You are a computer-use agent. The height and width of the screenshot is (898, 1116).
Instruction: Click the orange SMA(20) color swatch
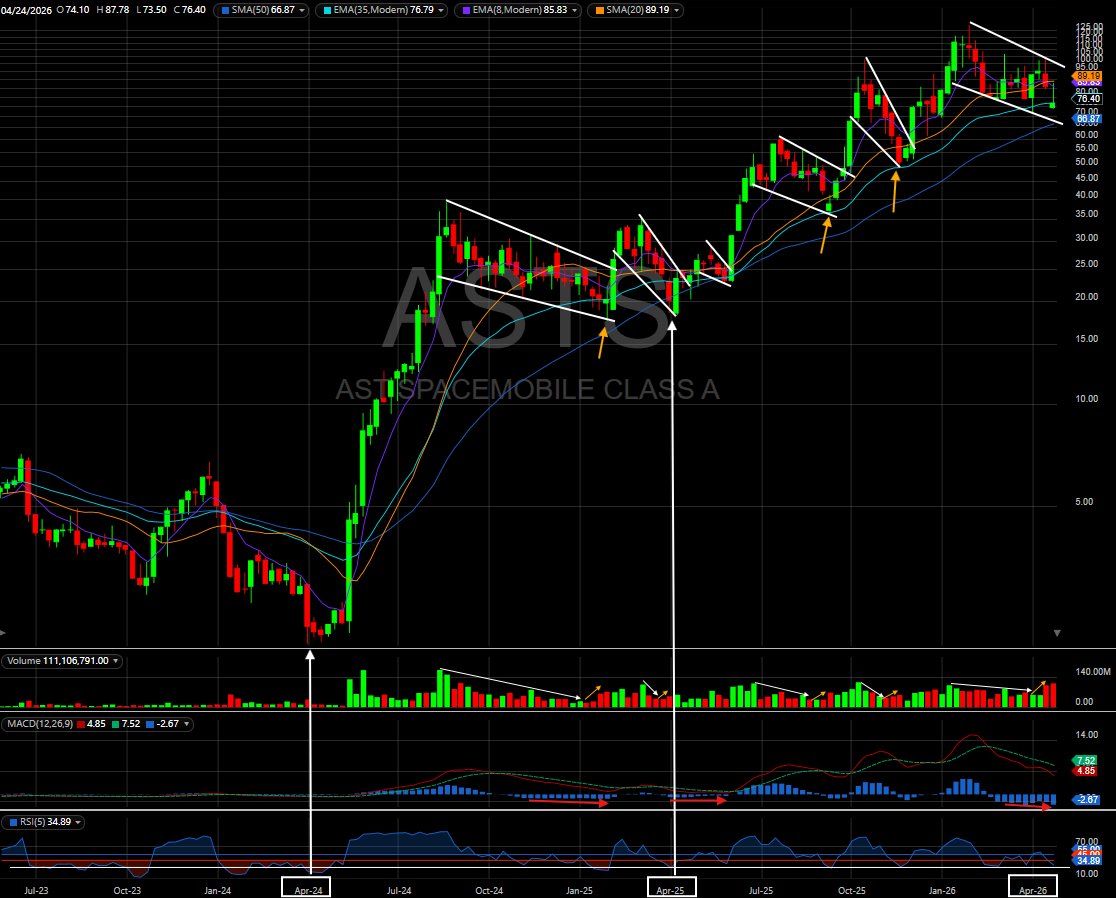click(x=600, y=10)
